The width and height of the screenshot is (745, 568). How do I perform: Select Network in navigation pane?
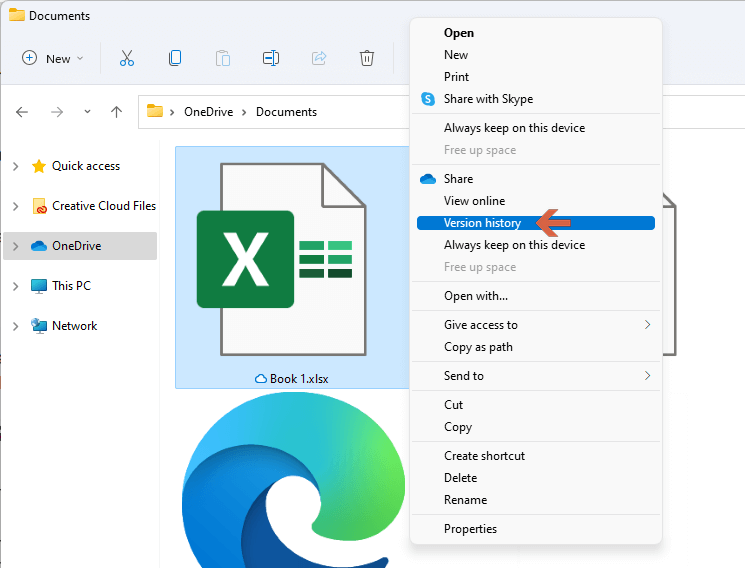point(75,326)
